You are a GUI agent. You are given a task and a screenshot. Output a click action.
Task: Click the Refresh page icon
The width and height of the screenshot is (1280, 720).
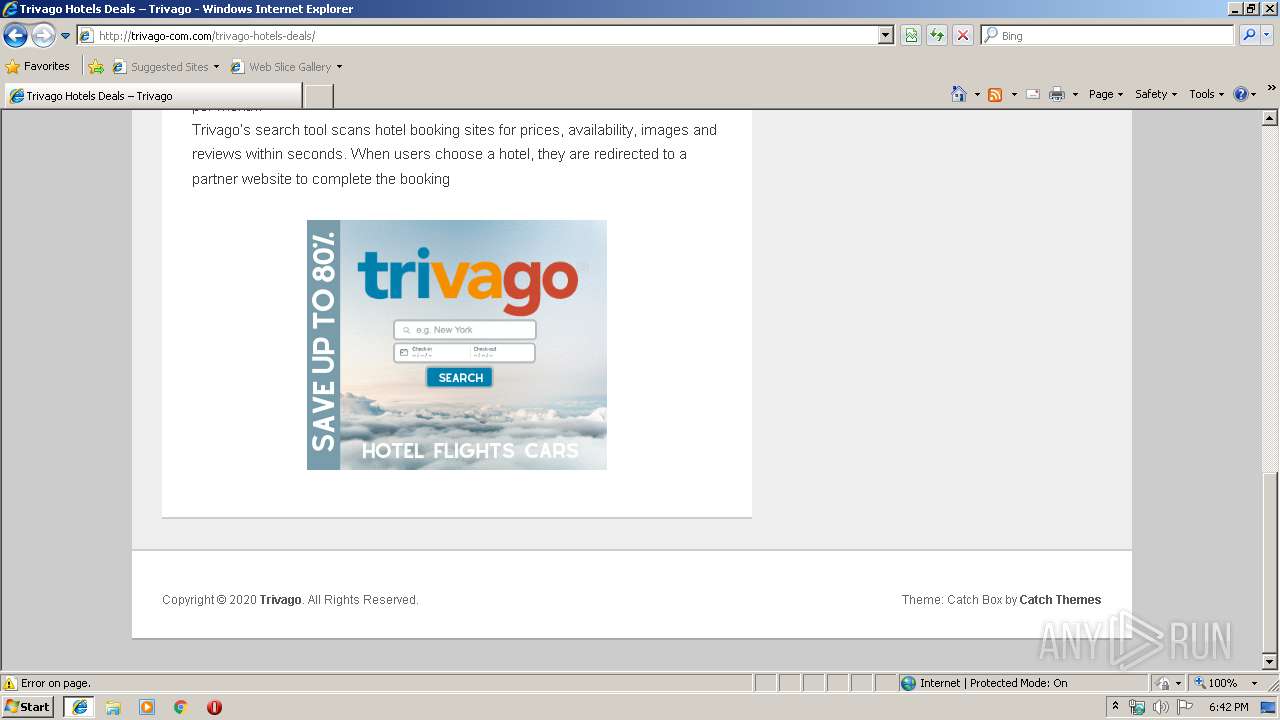(937, 36)
